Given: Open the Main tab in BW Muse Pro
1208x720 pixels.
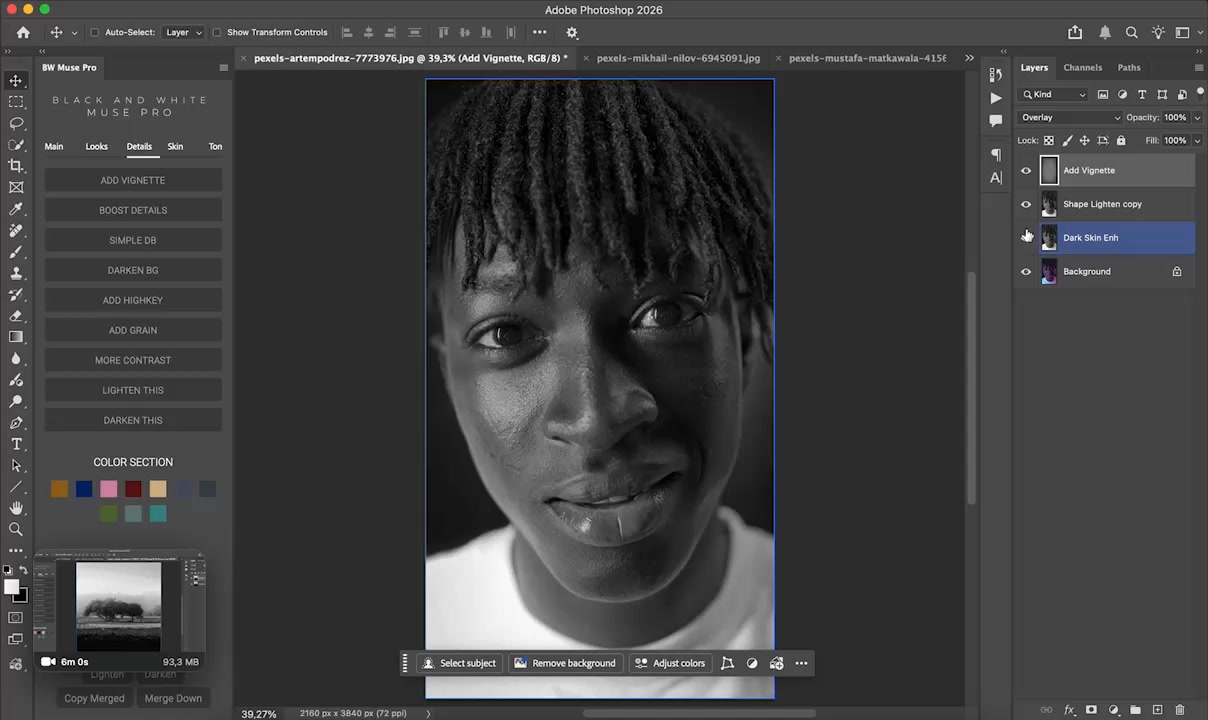Looking at the screenshot, I should 54,147.
